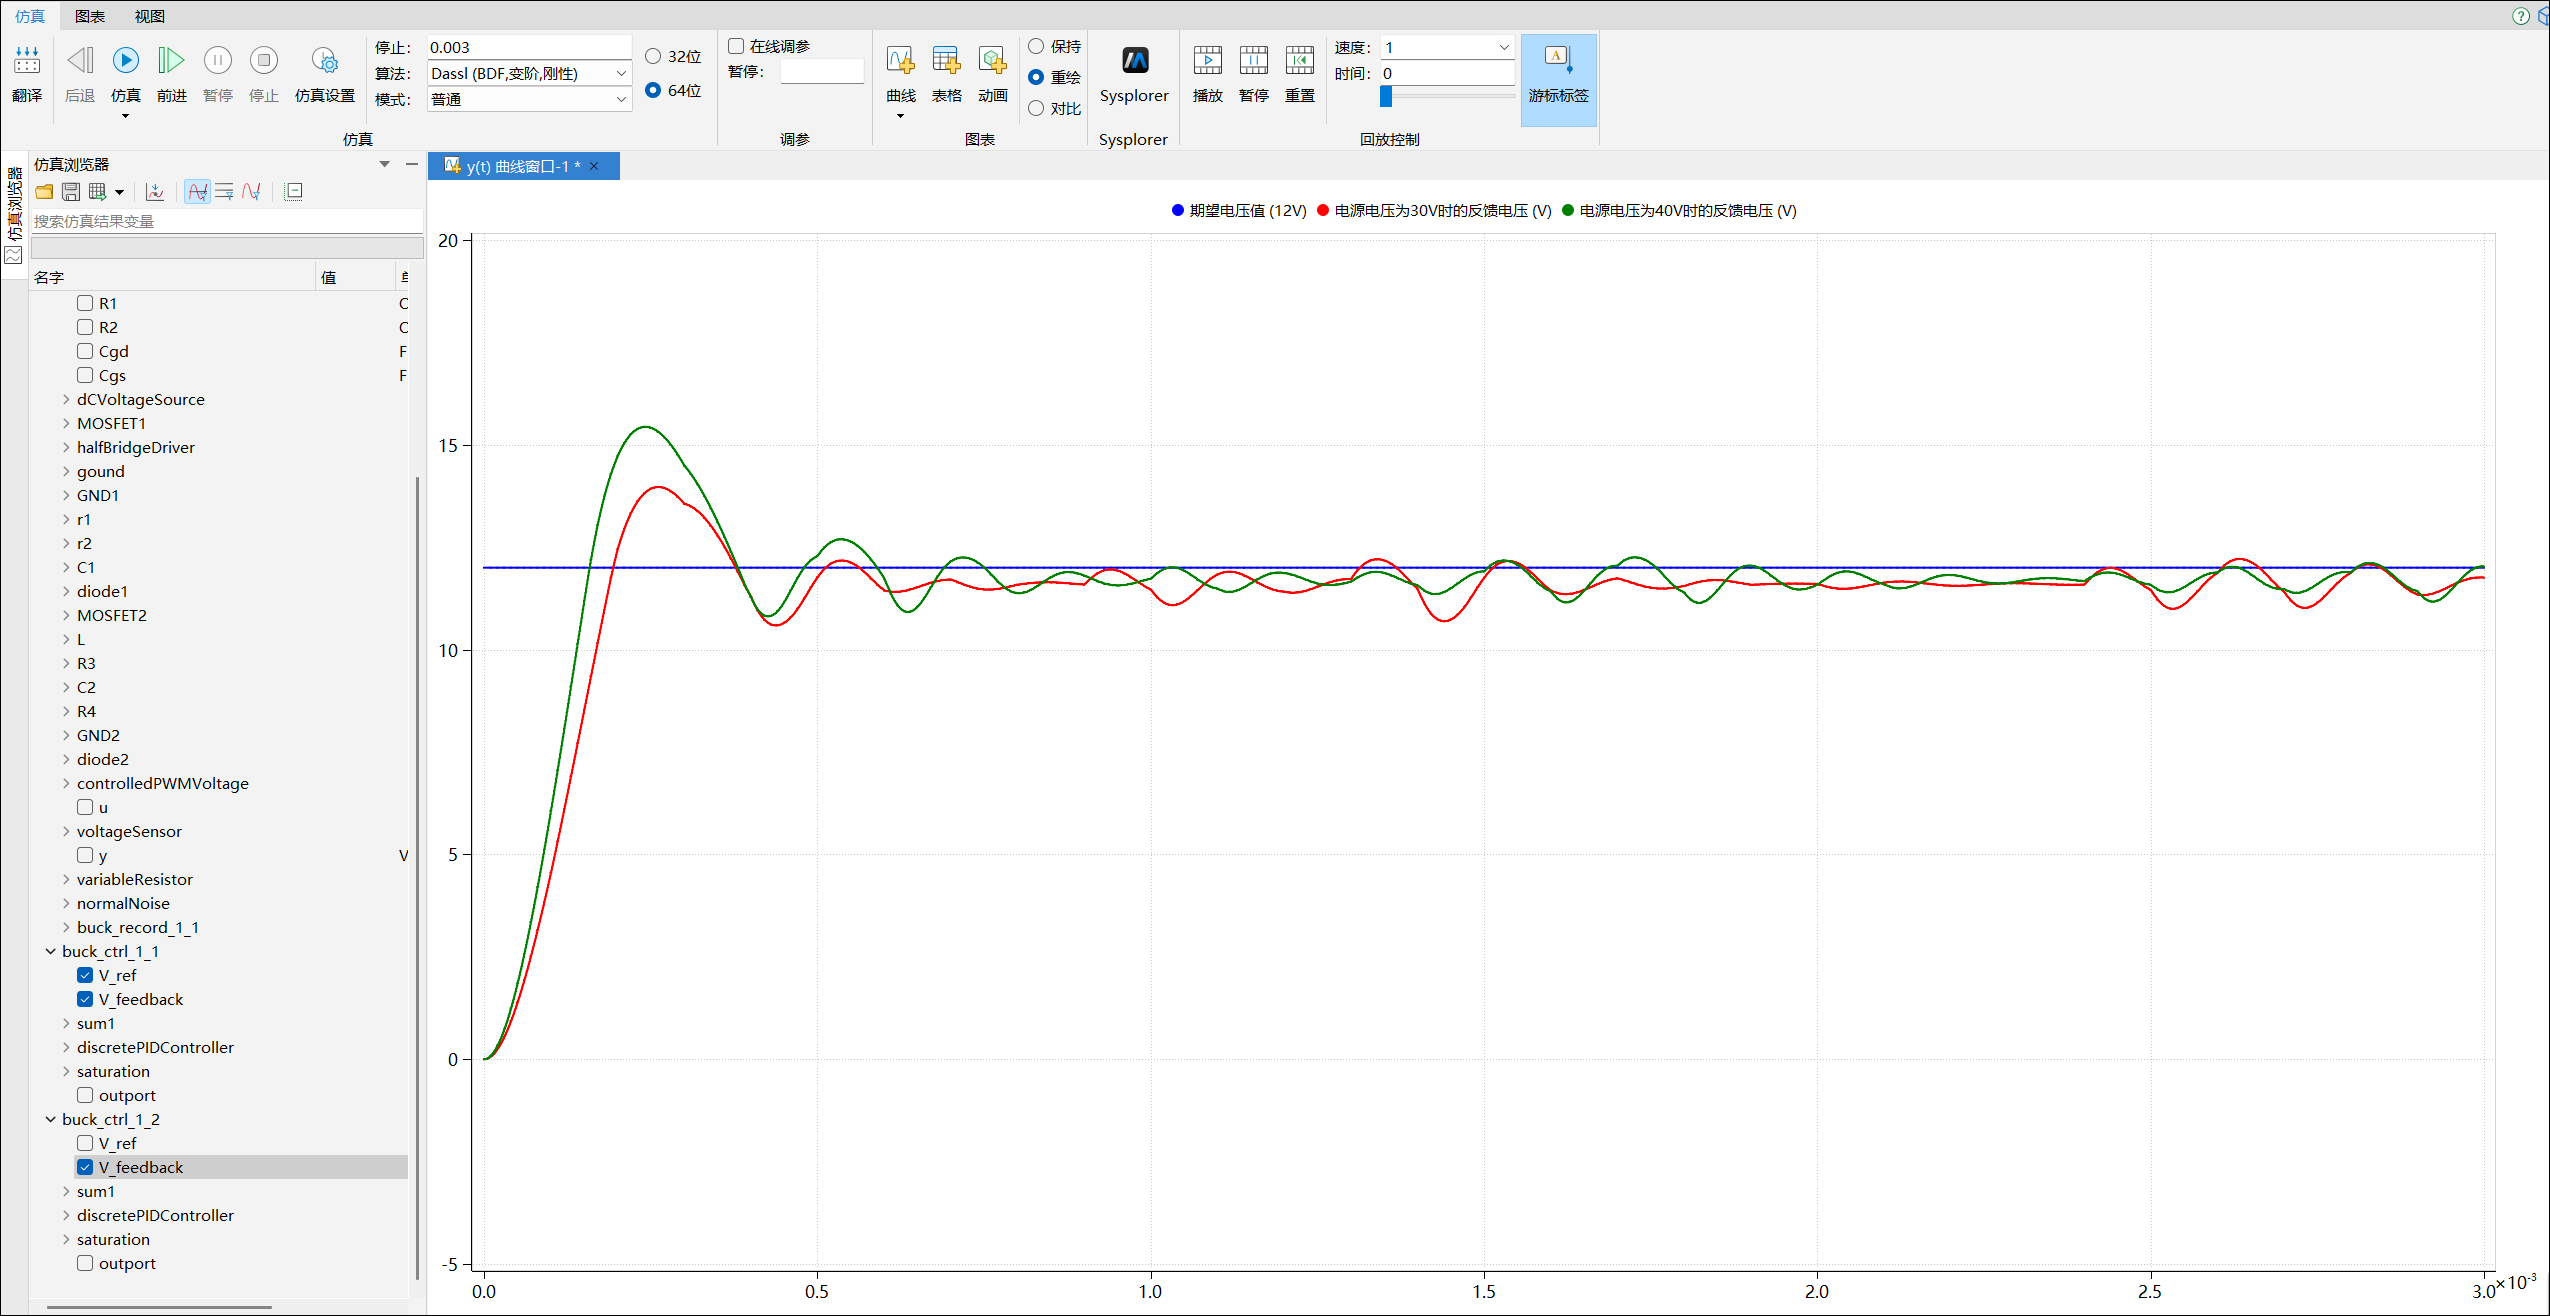
Task: Open 仿真设置 simulation settings
Action: [x=324, y=62]
